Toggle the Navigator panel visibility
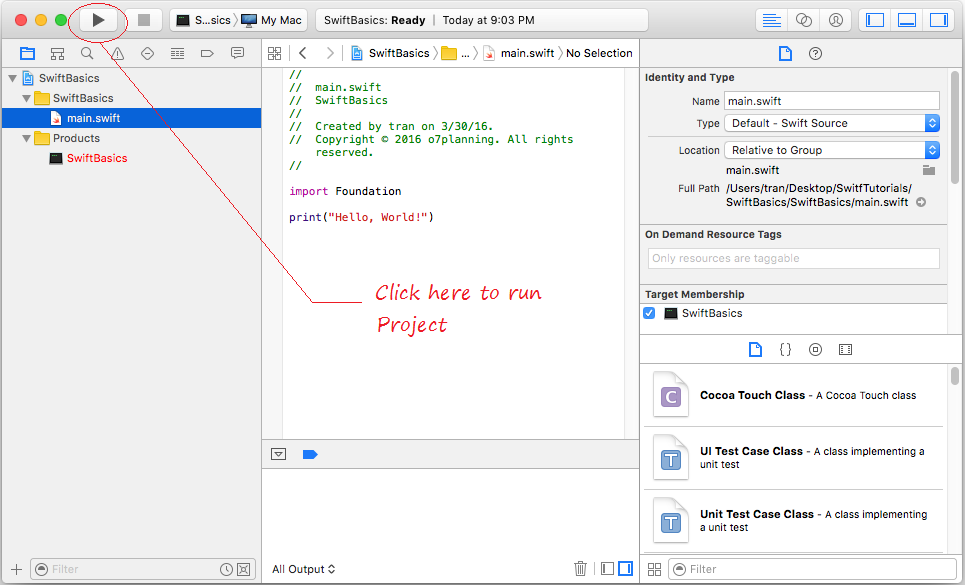This screenshot has height=585, width=965. [875, 20]
